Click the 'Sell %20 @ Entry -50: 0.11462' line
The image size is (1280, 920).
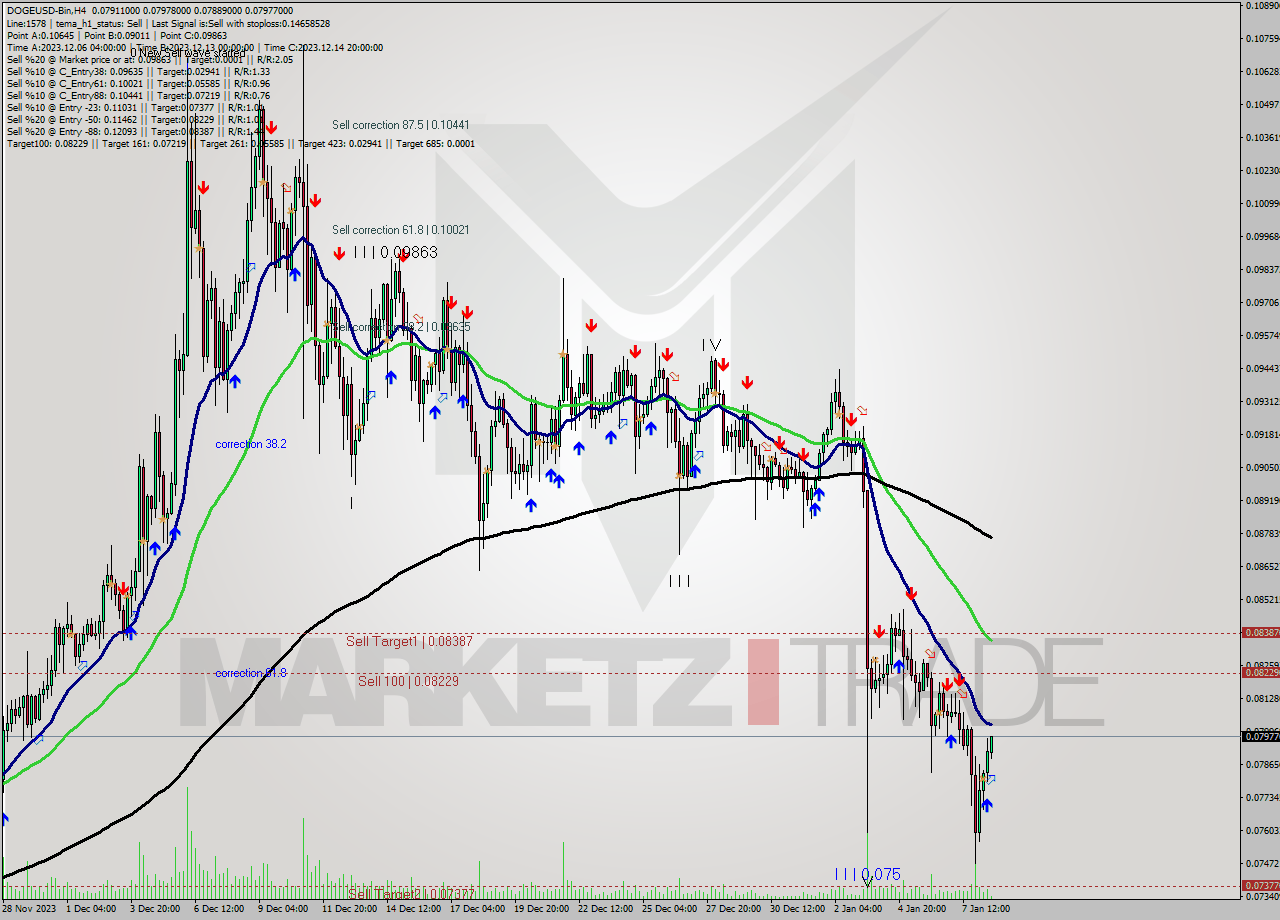coord(135,119)
